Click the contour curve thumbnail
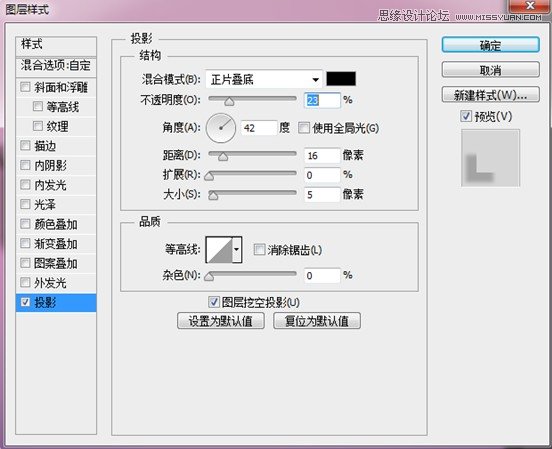552x449 pixels. point(219,250)
